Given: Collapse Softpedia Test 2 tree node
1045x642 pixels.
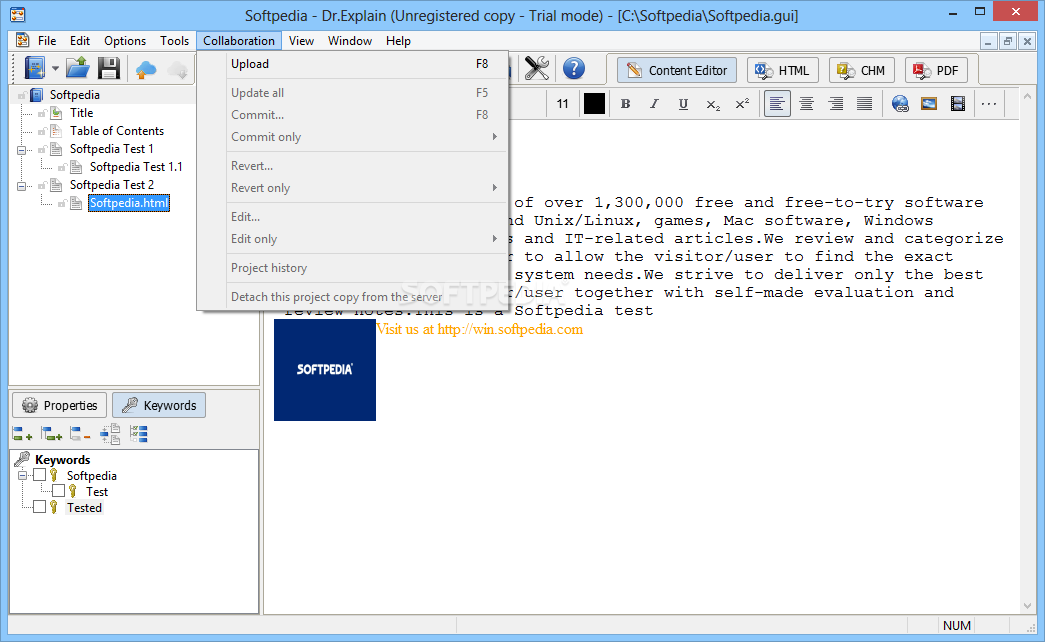Looking at the screenshot, I should click(21, 186).
